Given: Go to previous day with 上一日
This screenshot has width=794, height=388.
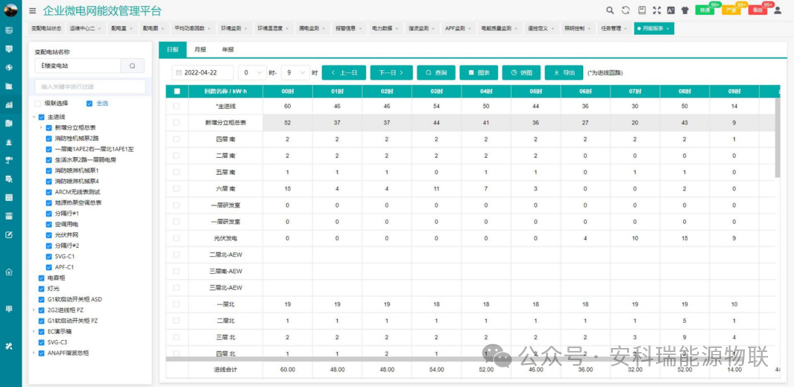Looking at the screenshot, I should [x=344, y=73].
